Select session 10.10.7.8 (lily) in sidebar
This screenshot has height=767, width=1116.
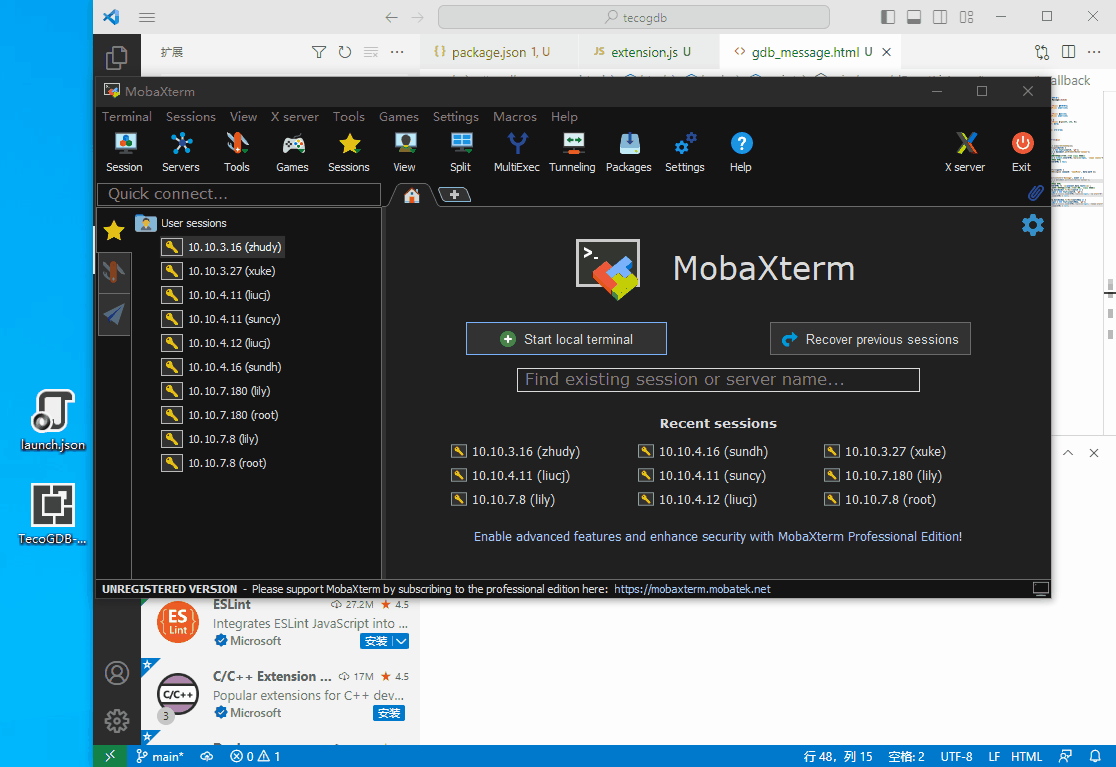(211, 439)
